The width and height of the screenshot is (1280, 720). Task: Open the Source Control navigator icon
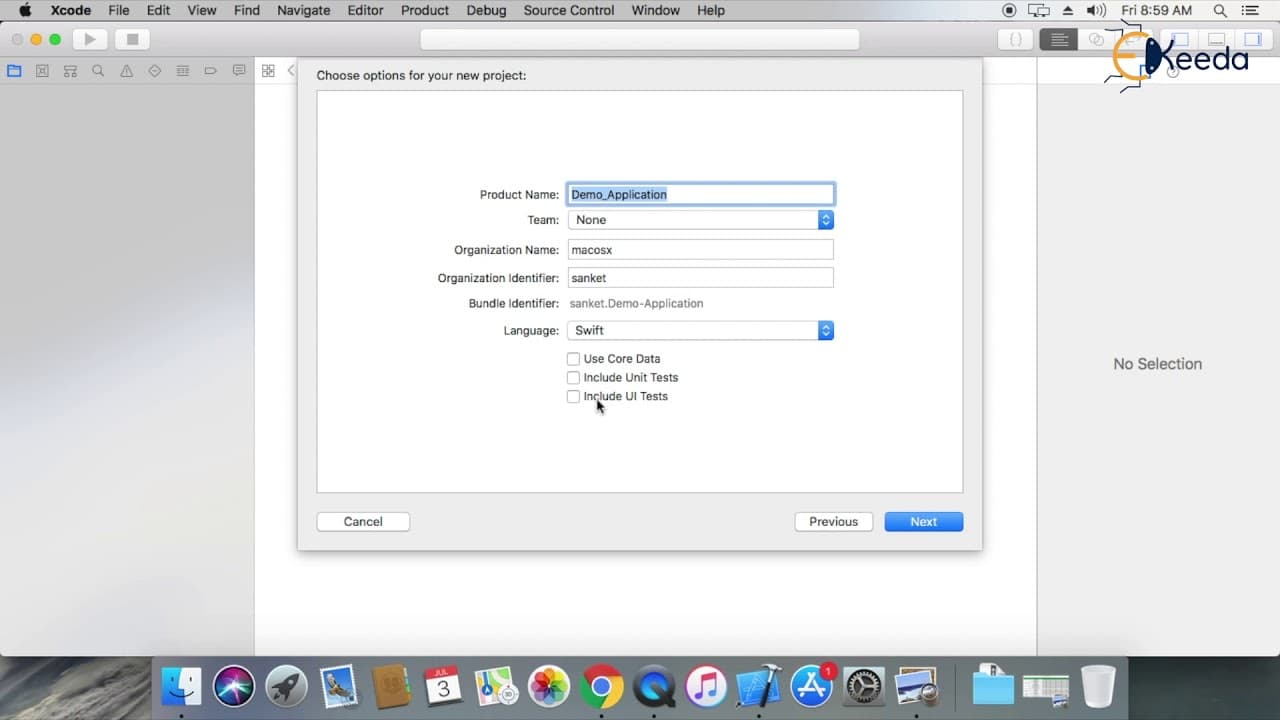(x=42, y=71)
